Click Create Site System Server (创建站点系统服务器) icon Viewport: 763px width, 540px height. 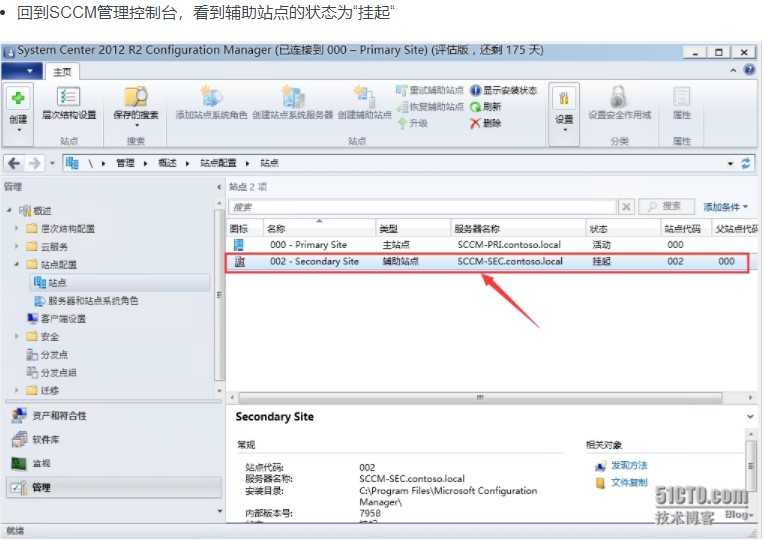292,103
